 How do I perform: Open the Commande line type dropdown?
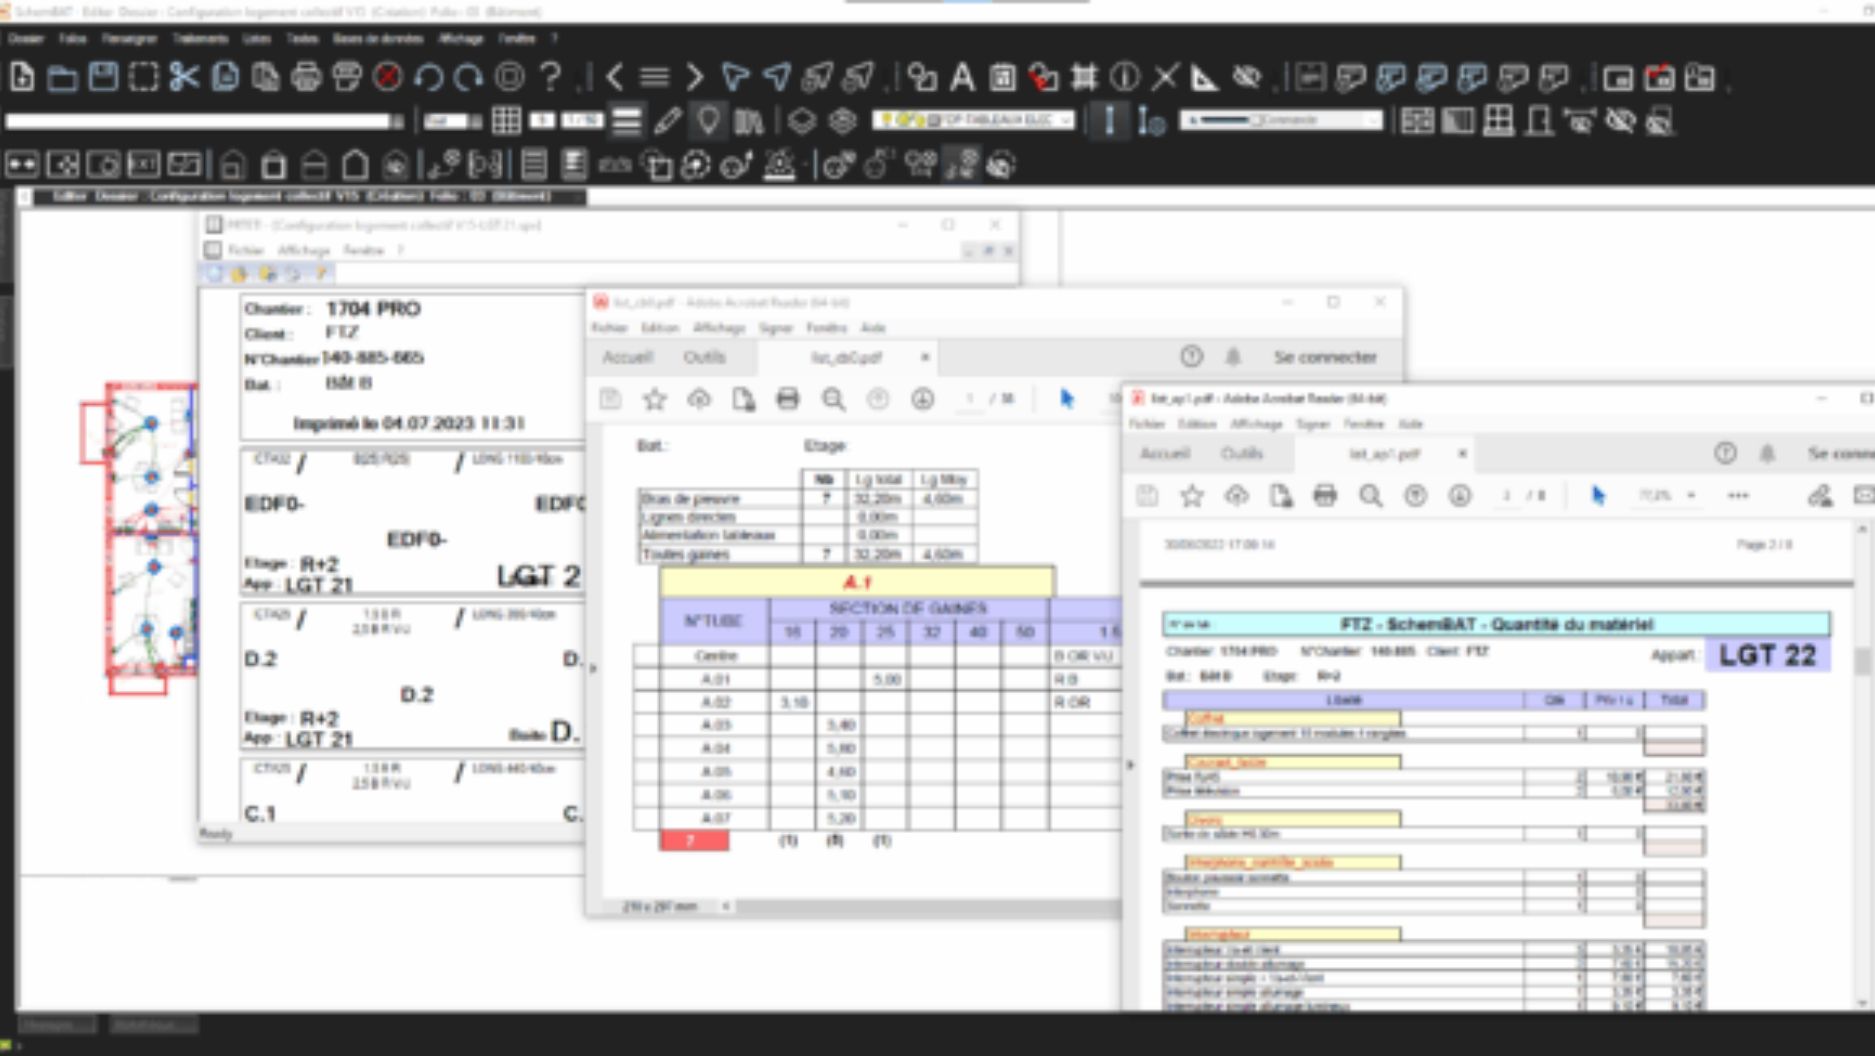(x=1280, y=120)
